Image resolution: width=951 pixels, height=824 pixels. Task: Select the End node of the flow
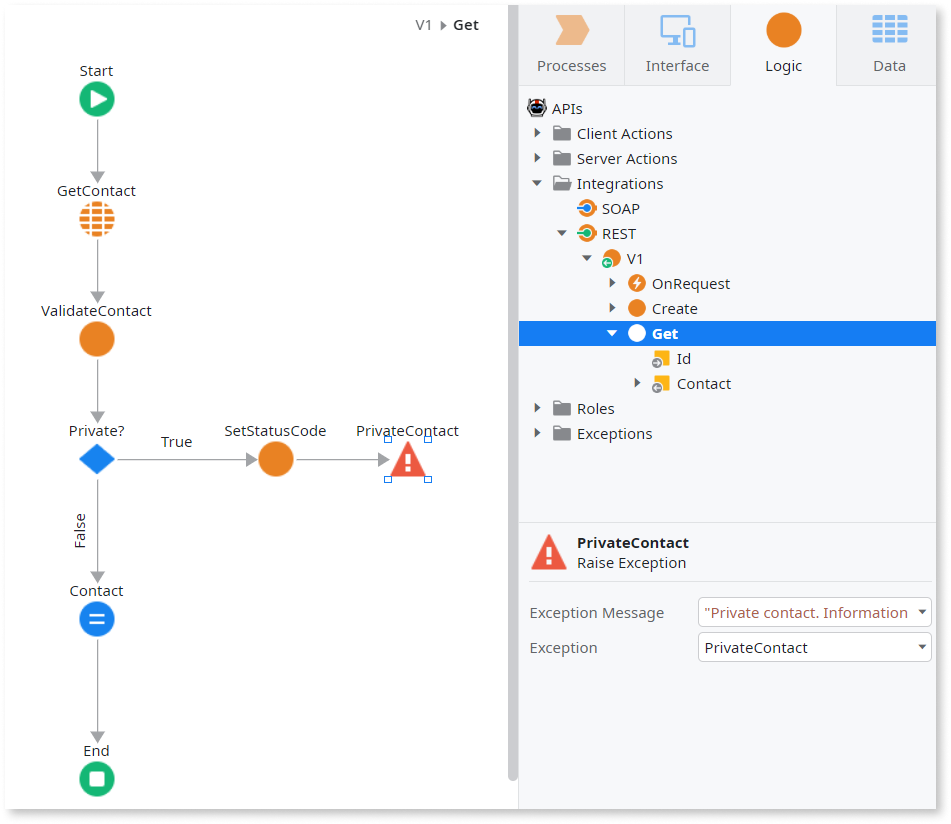(x=96, y=778)
